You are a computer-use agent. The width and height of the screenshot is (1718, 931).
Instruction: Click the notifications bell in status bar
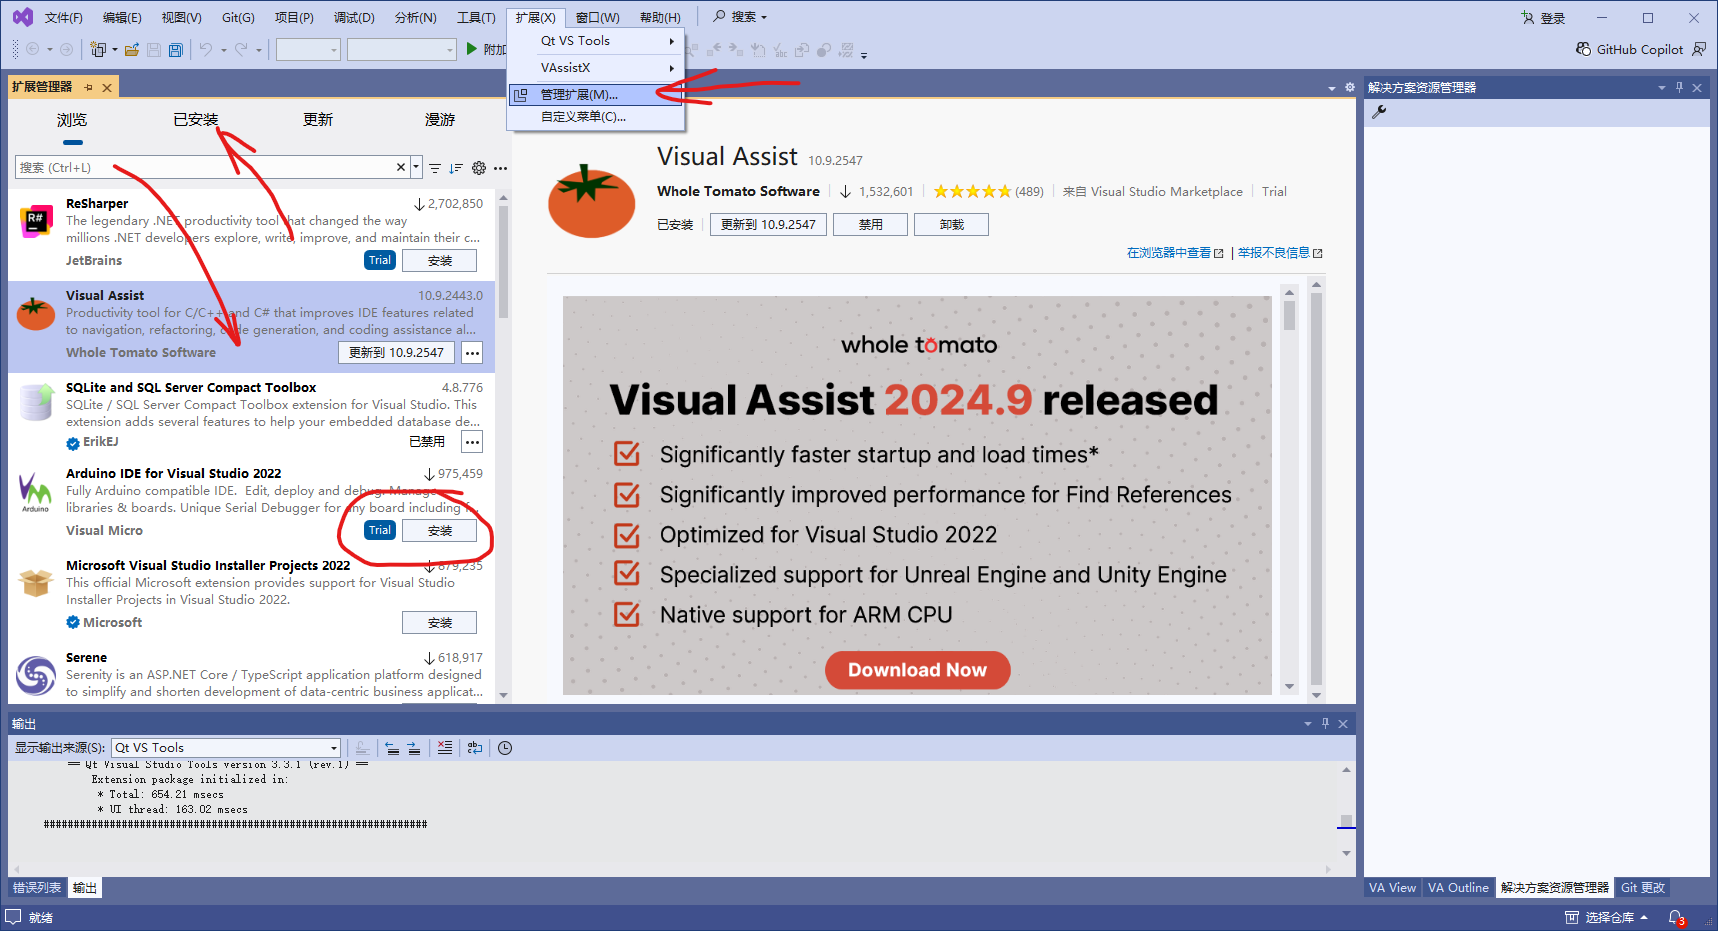(x=1677, y=918)
